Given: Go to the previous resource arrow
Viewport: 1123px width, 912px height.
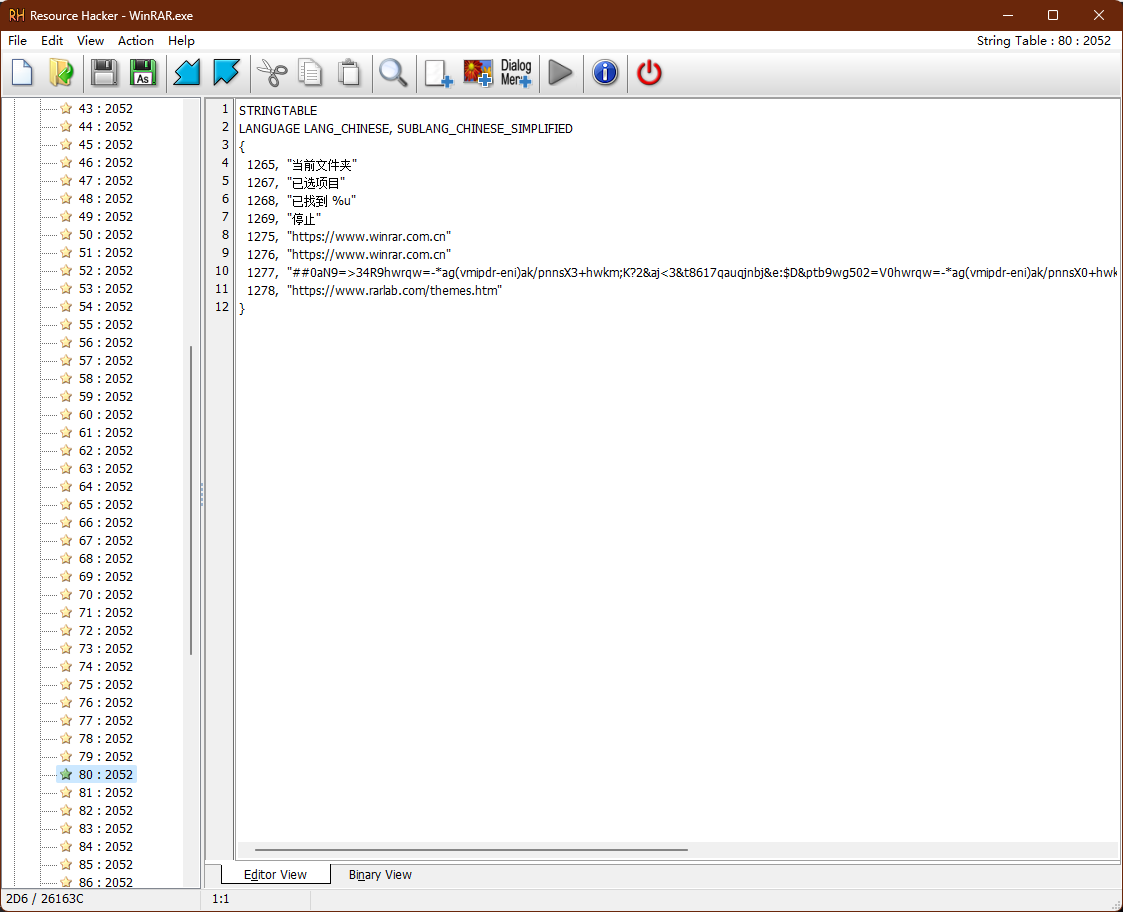Looking at the screenshot, I should pyautogui.click(x=187, y=73).
